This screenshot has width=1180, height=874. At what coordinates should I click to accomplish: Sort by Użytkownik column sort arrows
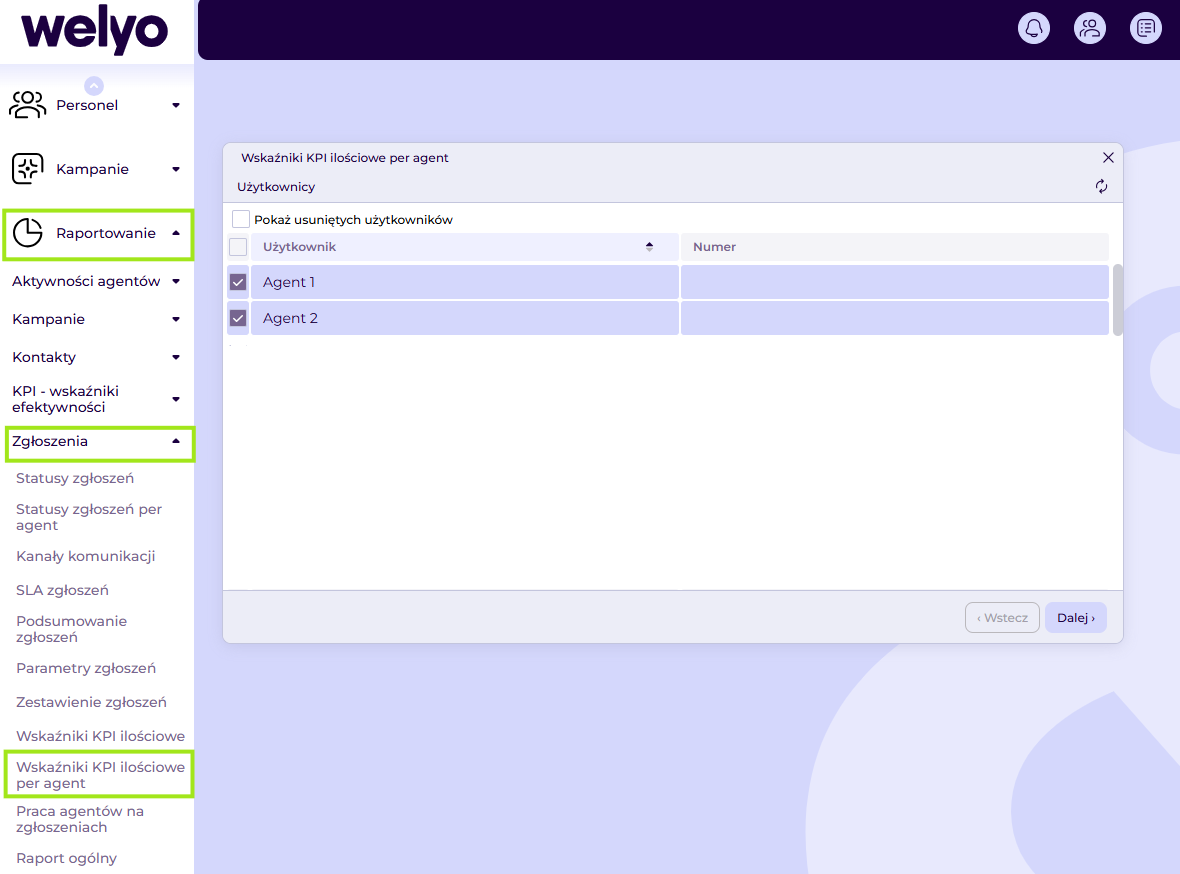pyautogui.click(x=649, y=246)
